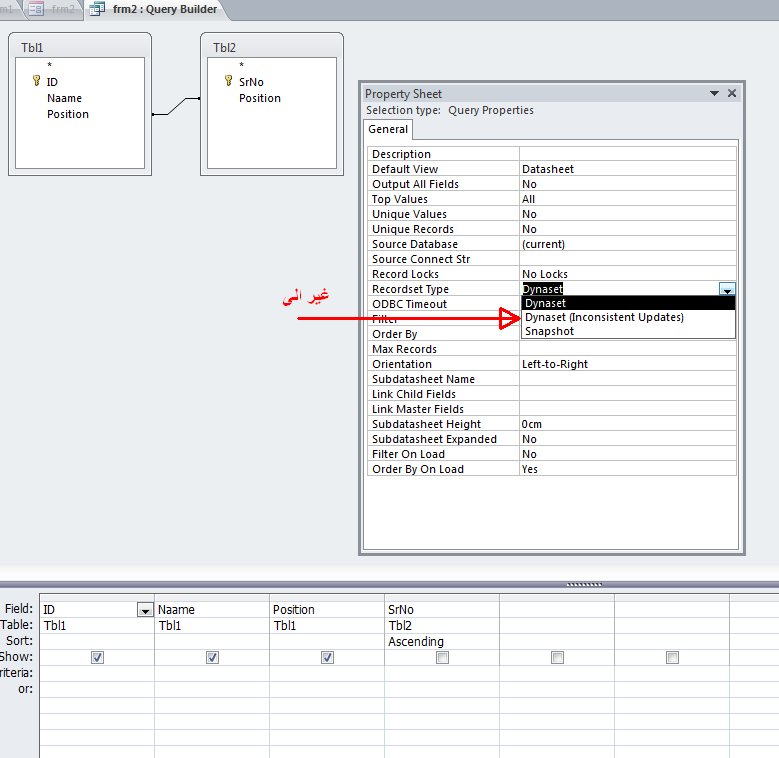Click the key icon next to SrNo
Image resolution: width=779 pixels, height=758 pixels.
[x=228, y=80]
